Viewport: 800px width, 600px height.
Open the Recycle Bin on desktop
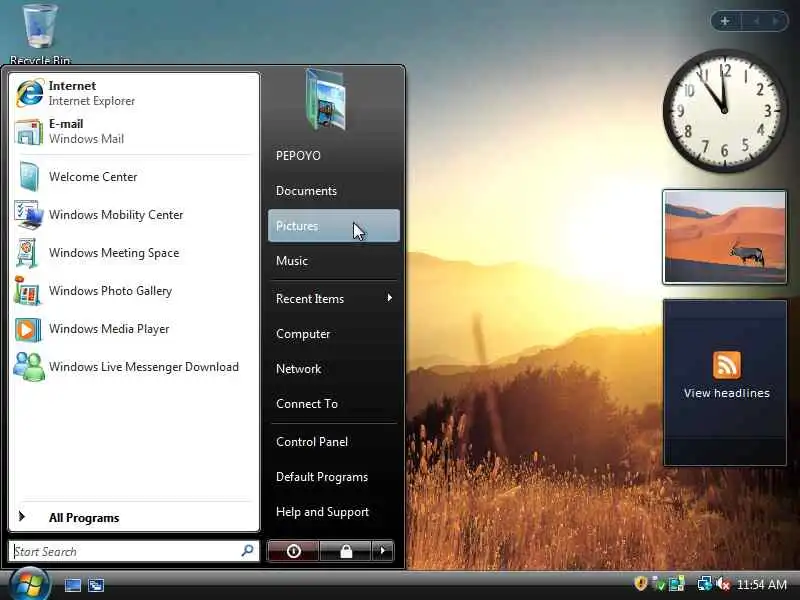coord(40,34)
